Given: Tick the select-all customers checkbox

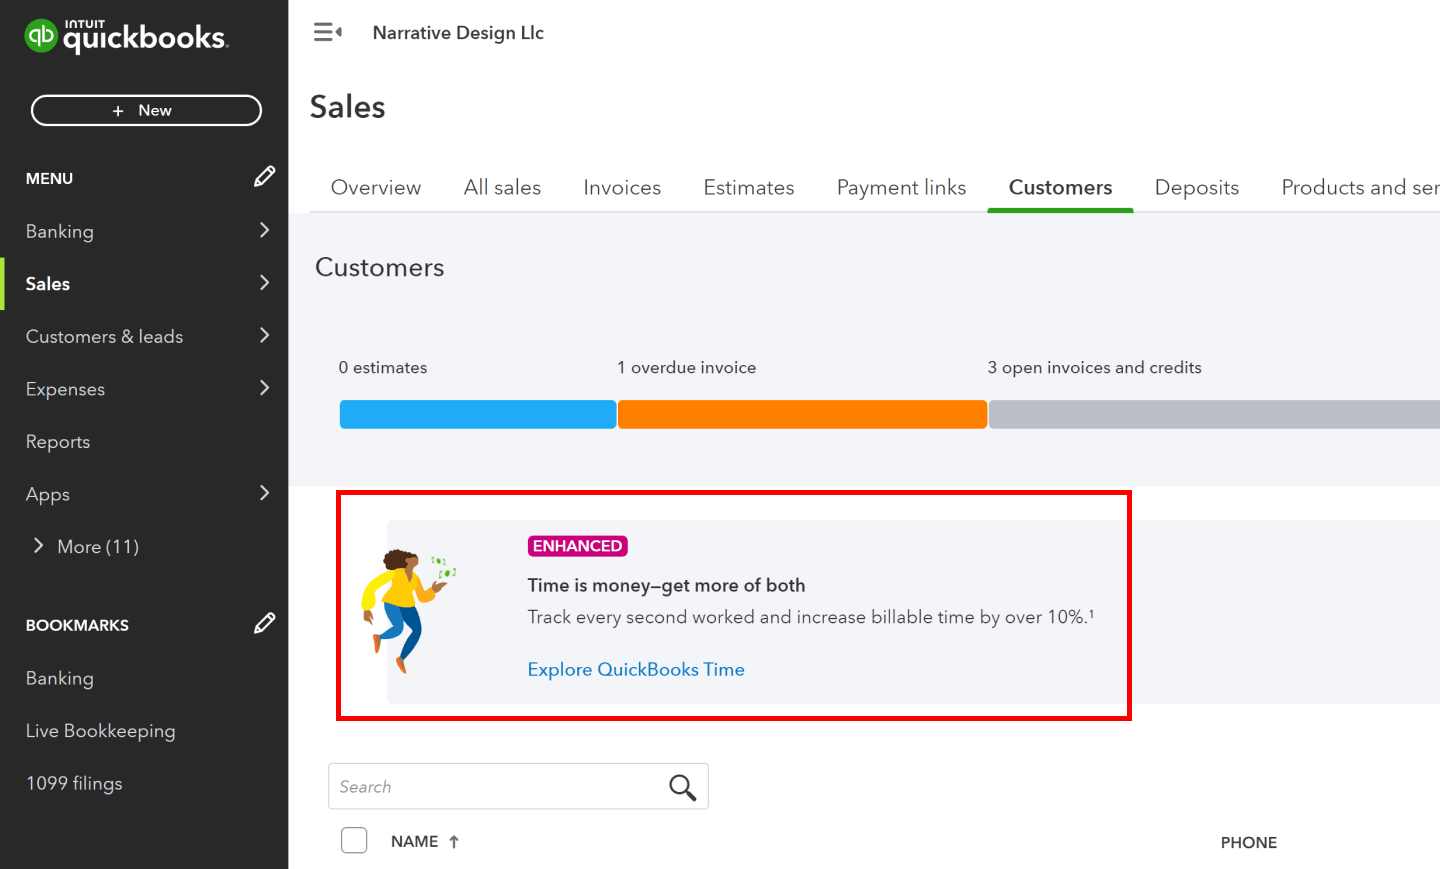Looking at the screenshot, I should (x=354, y=840).
